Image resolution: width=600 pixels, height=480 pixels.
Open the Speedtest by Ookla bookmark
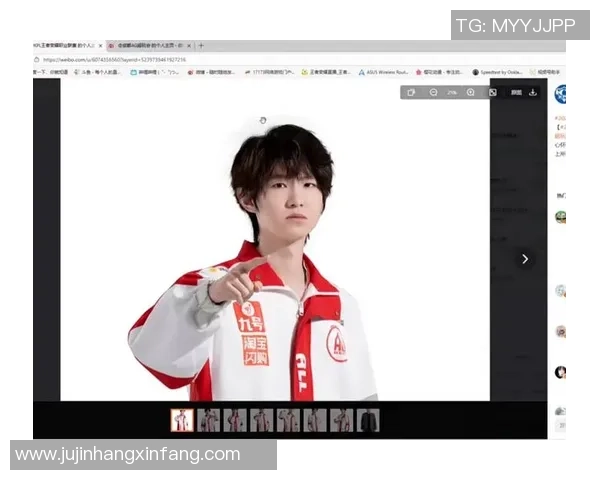click(x=498, y=72)
